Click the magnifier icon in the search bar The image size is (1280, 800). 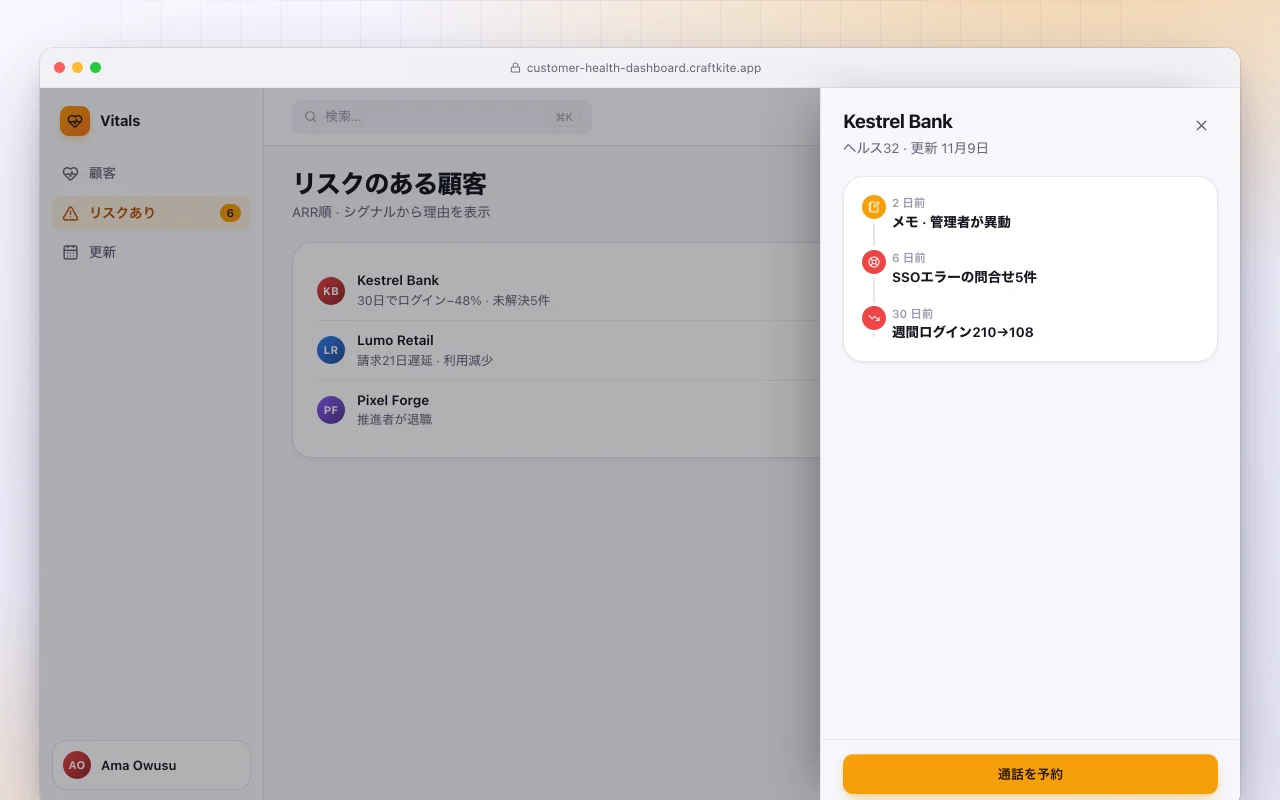point(310,117)
